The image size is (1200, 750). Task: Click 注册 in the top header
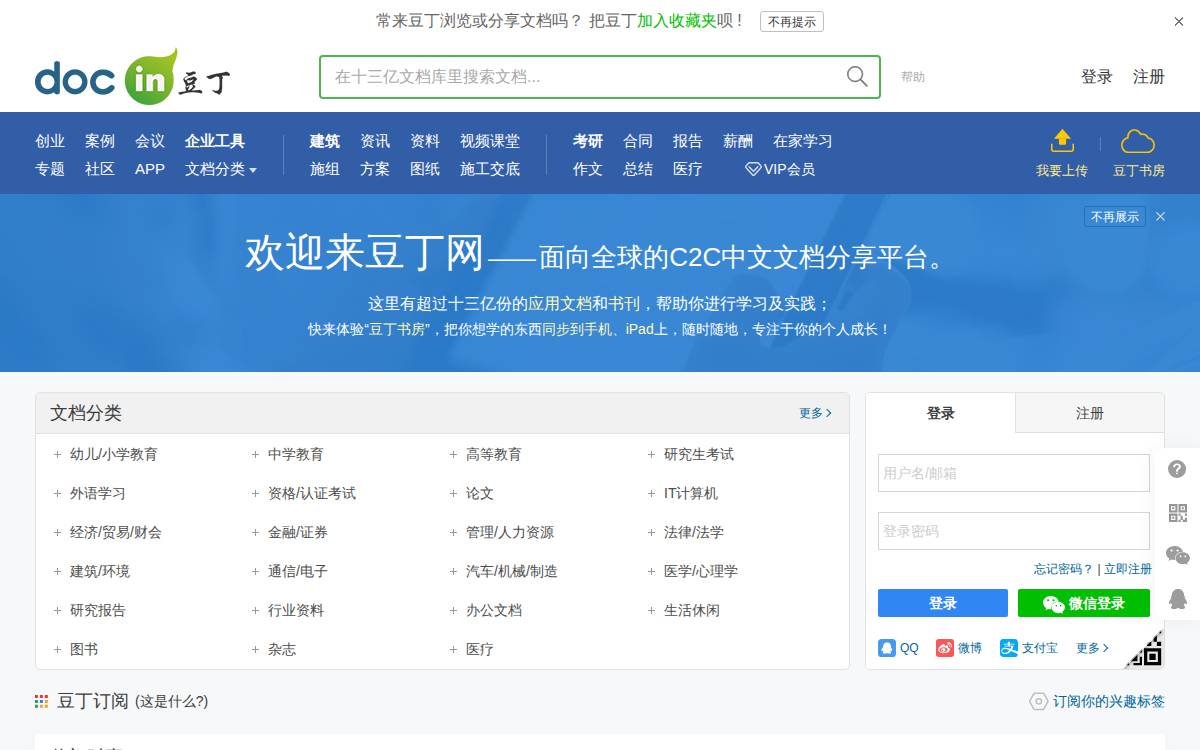tap(1149, 77)
